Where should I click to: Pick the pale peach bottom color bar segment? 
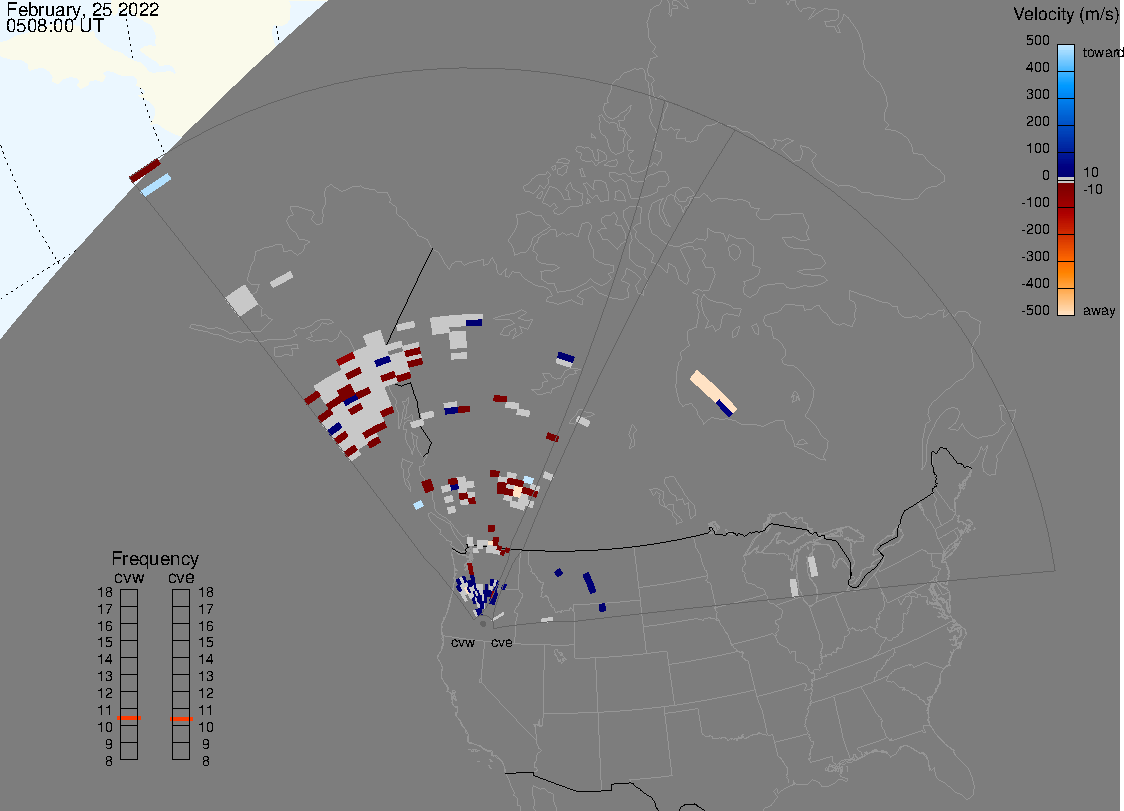point(1066,301)
